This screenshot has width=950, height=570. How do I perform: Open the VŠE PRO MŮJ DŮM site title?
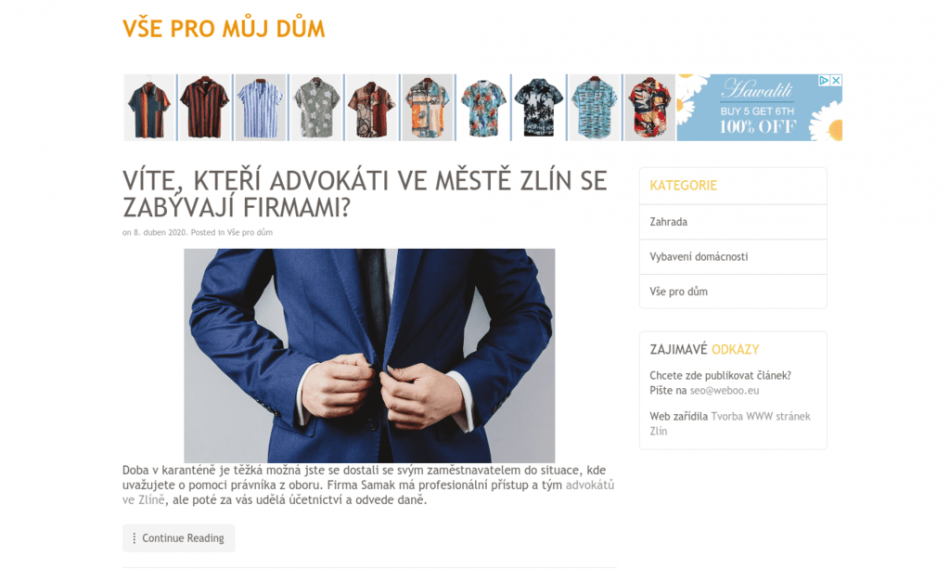tap(224, 29)
